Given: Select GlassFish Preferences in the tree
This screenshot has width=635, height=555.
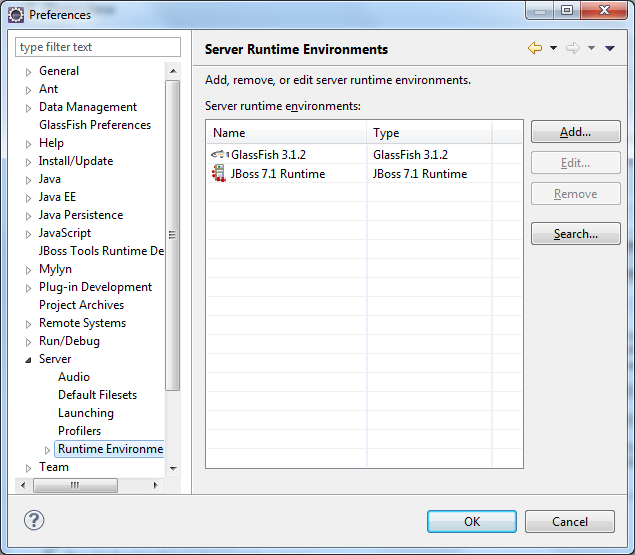Looking at the screenshot, I should point(95,125).
